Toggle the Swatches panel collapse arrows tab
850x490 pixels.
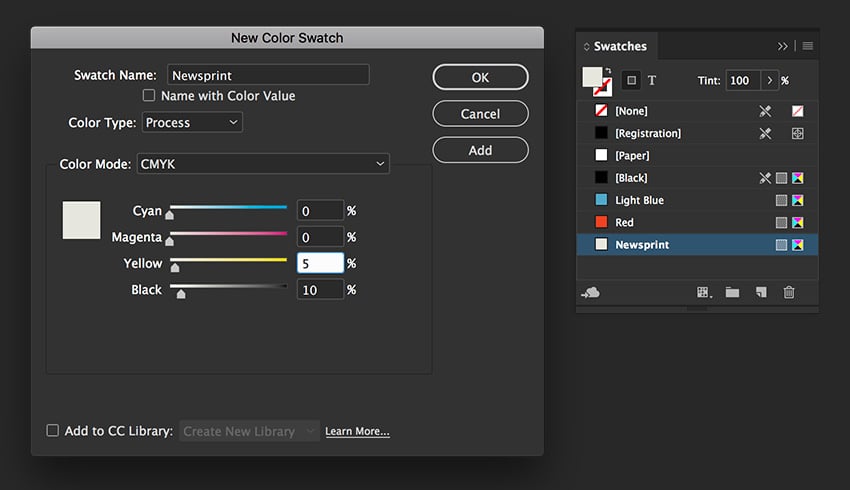[x=586, y=47]
